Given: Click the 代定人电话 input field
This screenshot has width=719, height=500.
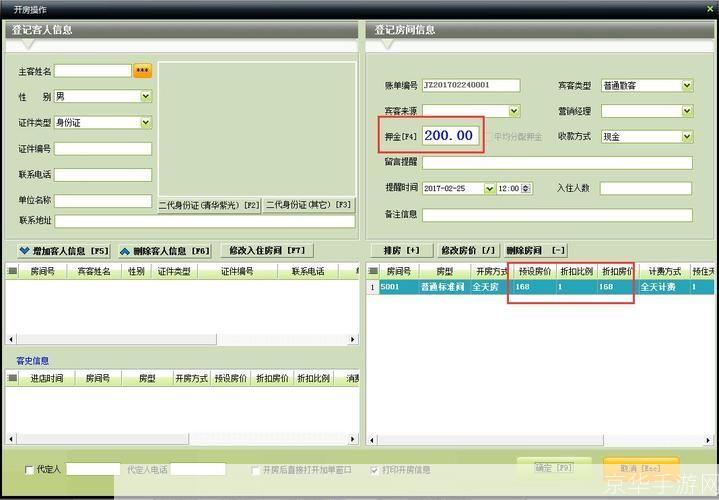Looking at the screenshot, I should point(198,470).
